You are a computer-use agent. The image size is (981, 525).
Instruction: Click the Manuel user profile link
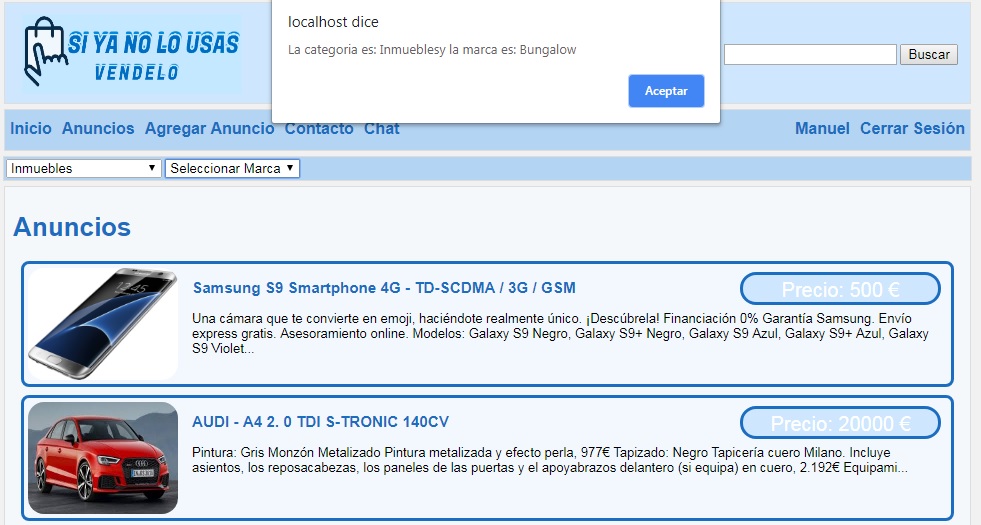click(822, 129)
